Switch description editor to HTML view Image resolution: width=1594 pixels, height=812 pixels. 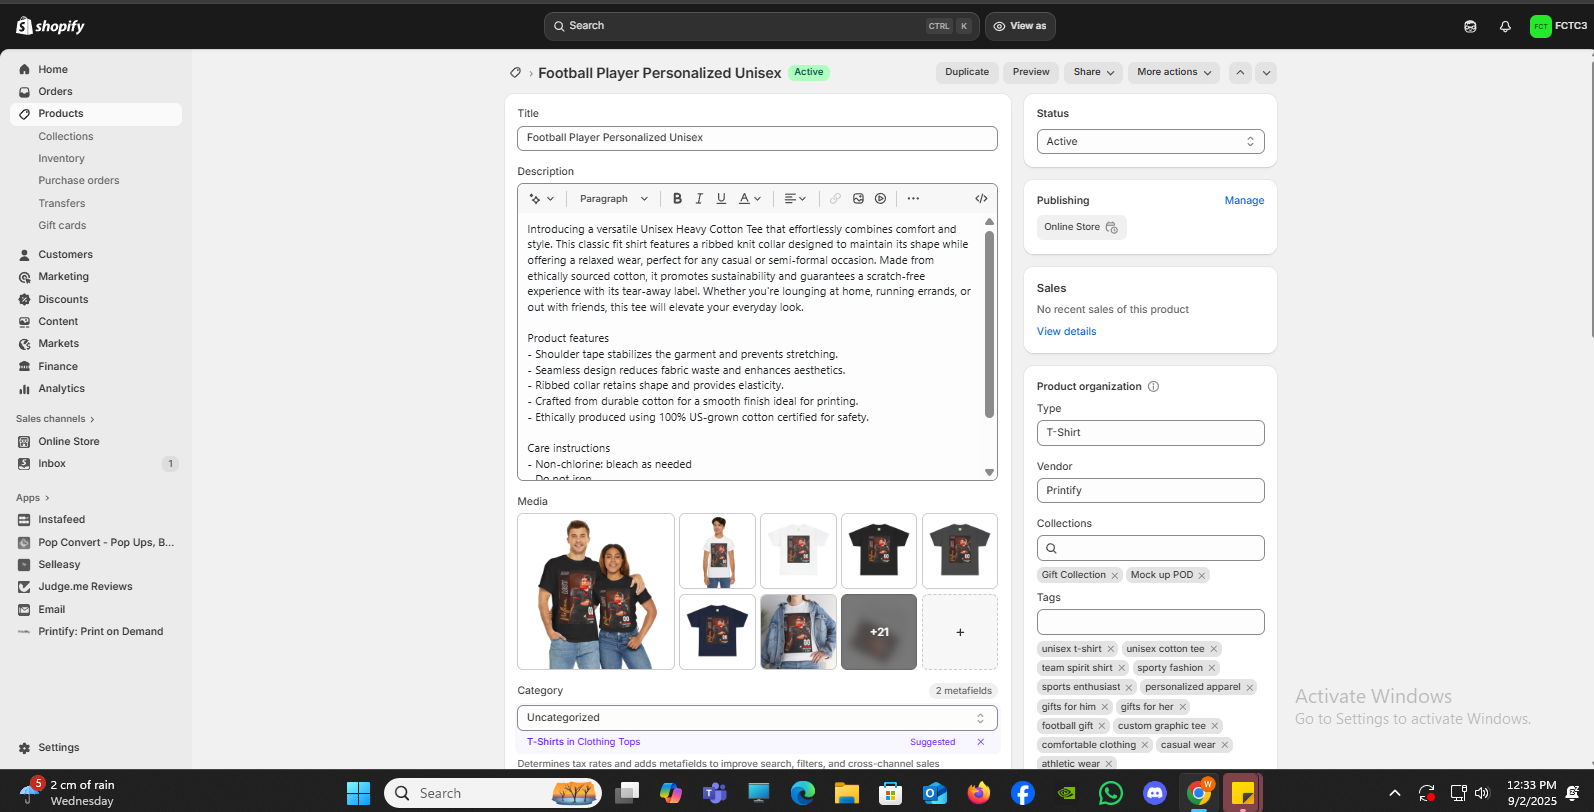[981, 199]
